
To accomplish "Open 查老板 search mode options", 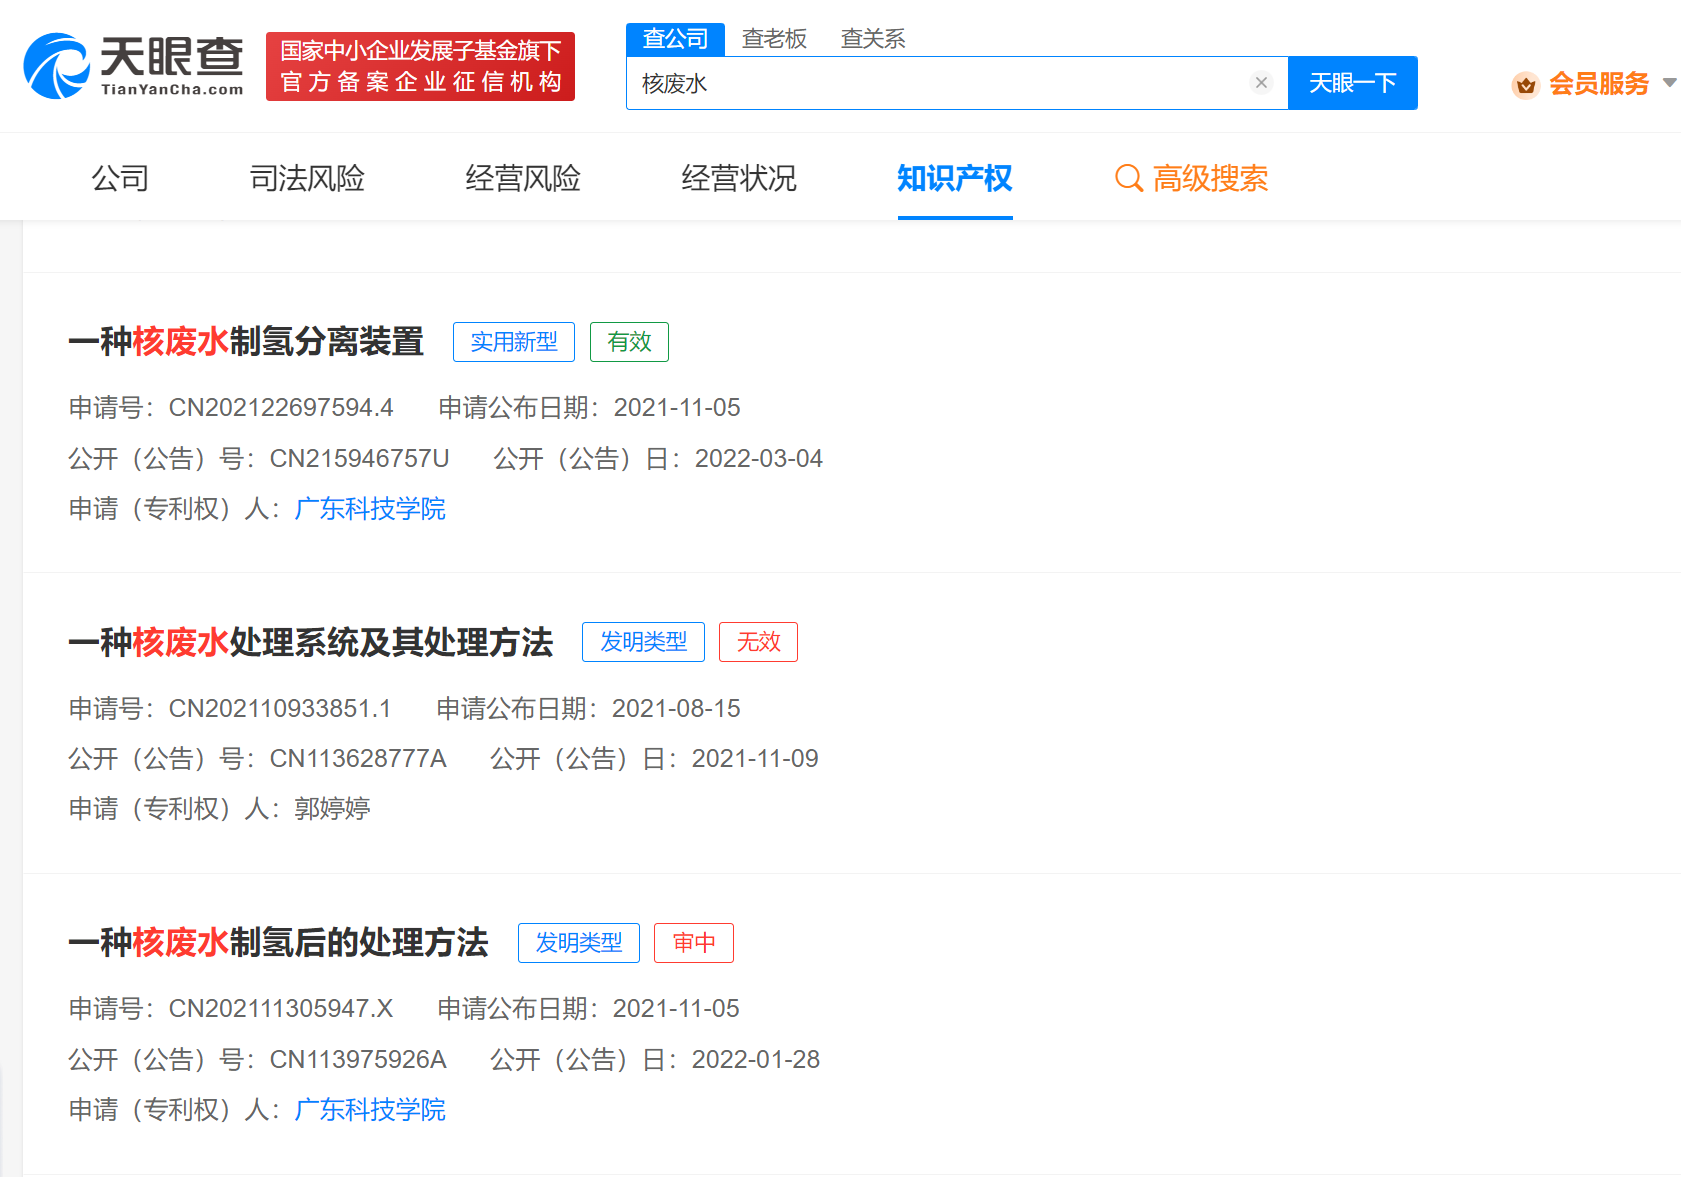I will pyautogui.click(x=774, y=38).
